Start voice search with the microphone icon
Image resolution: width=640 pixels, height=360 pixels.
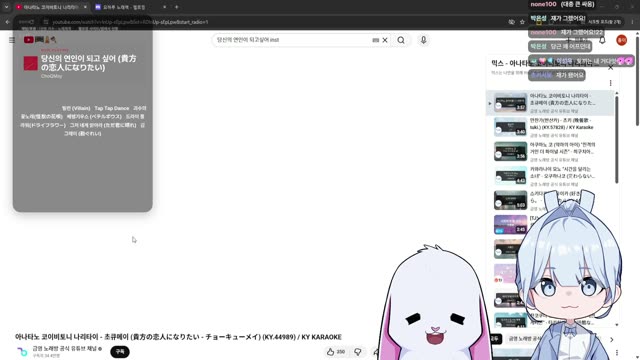423,40
